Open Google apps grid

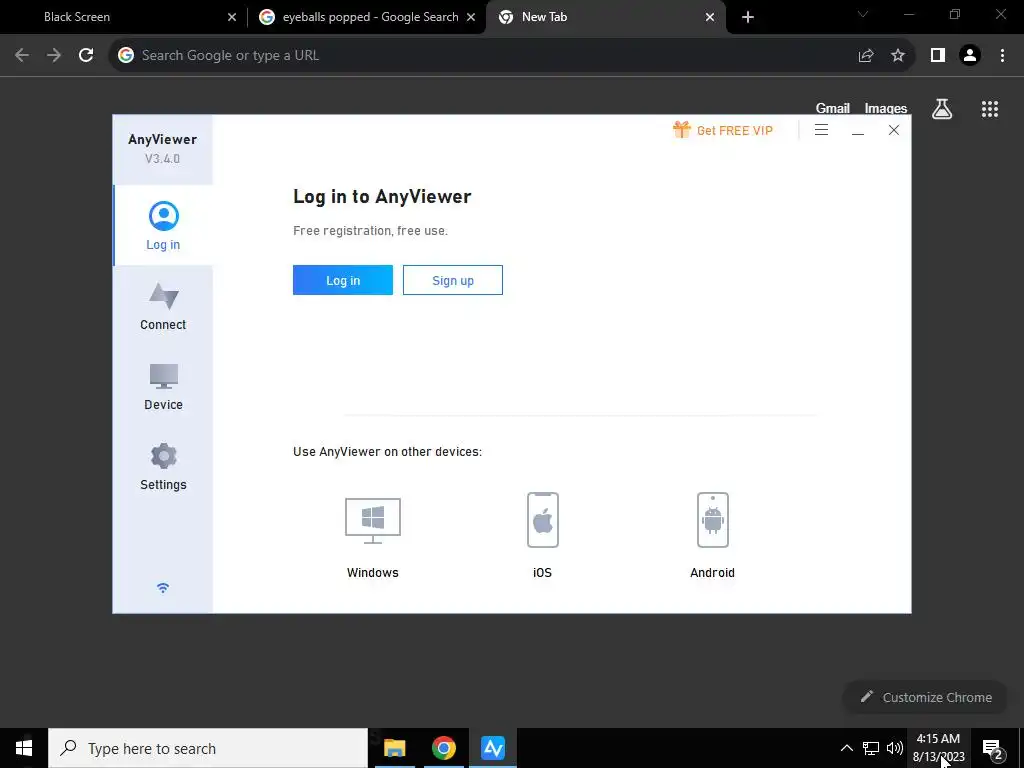point(990,109)
